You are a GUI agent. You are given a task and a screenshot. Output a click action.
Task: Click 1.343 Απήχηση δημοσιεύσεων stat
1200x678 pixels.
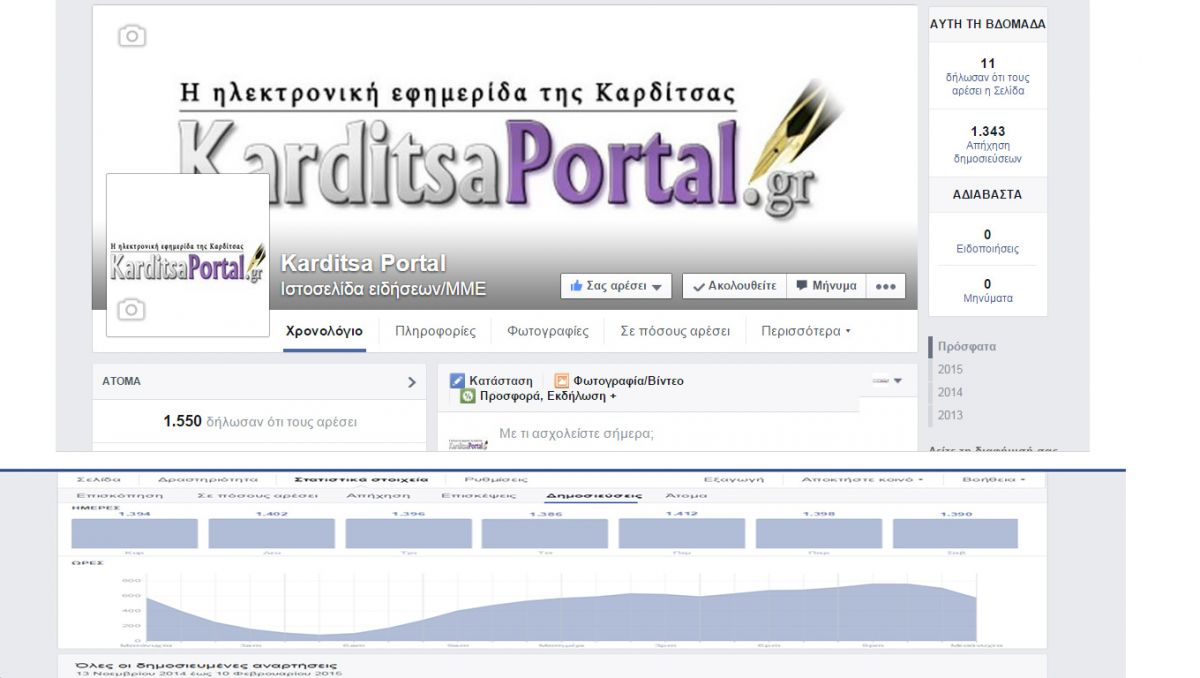988,145
